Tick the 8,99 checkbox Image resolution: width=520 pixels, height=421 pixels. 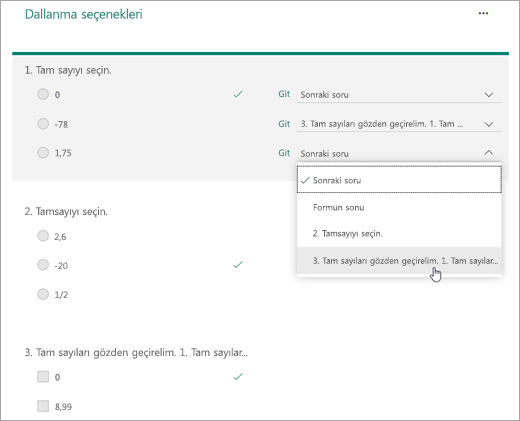43,406
